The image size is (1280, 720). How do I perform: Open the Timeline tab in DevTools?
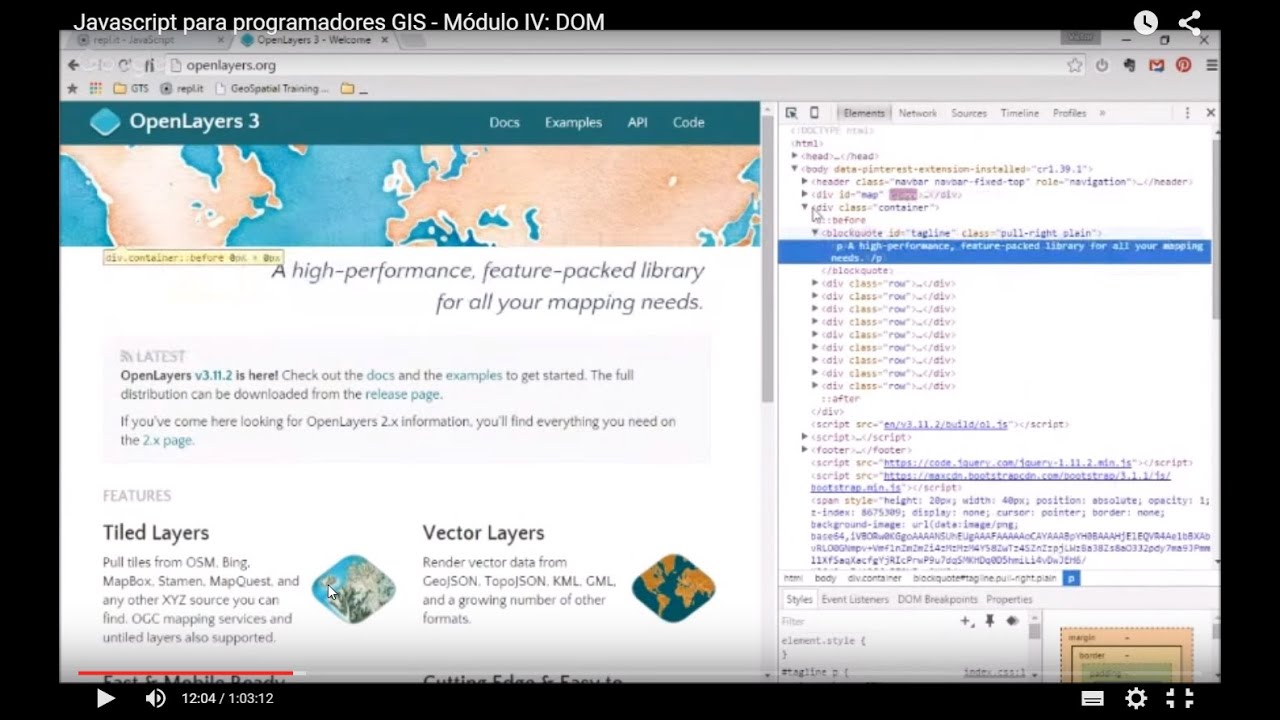tap(1019, 113)
